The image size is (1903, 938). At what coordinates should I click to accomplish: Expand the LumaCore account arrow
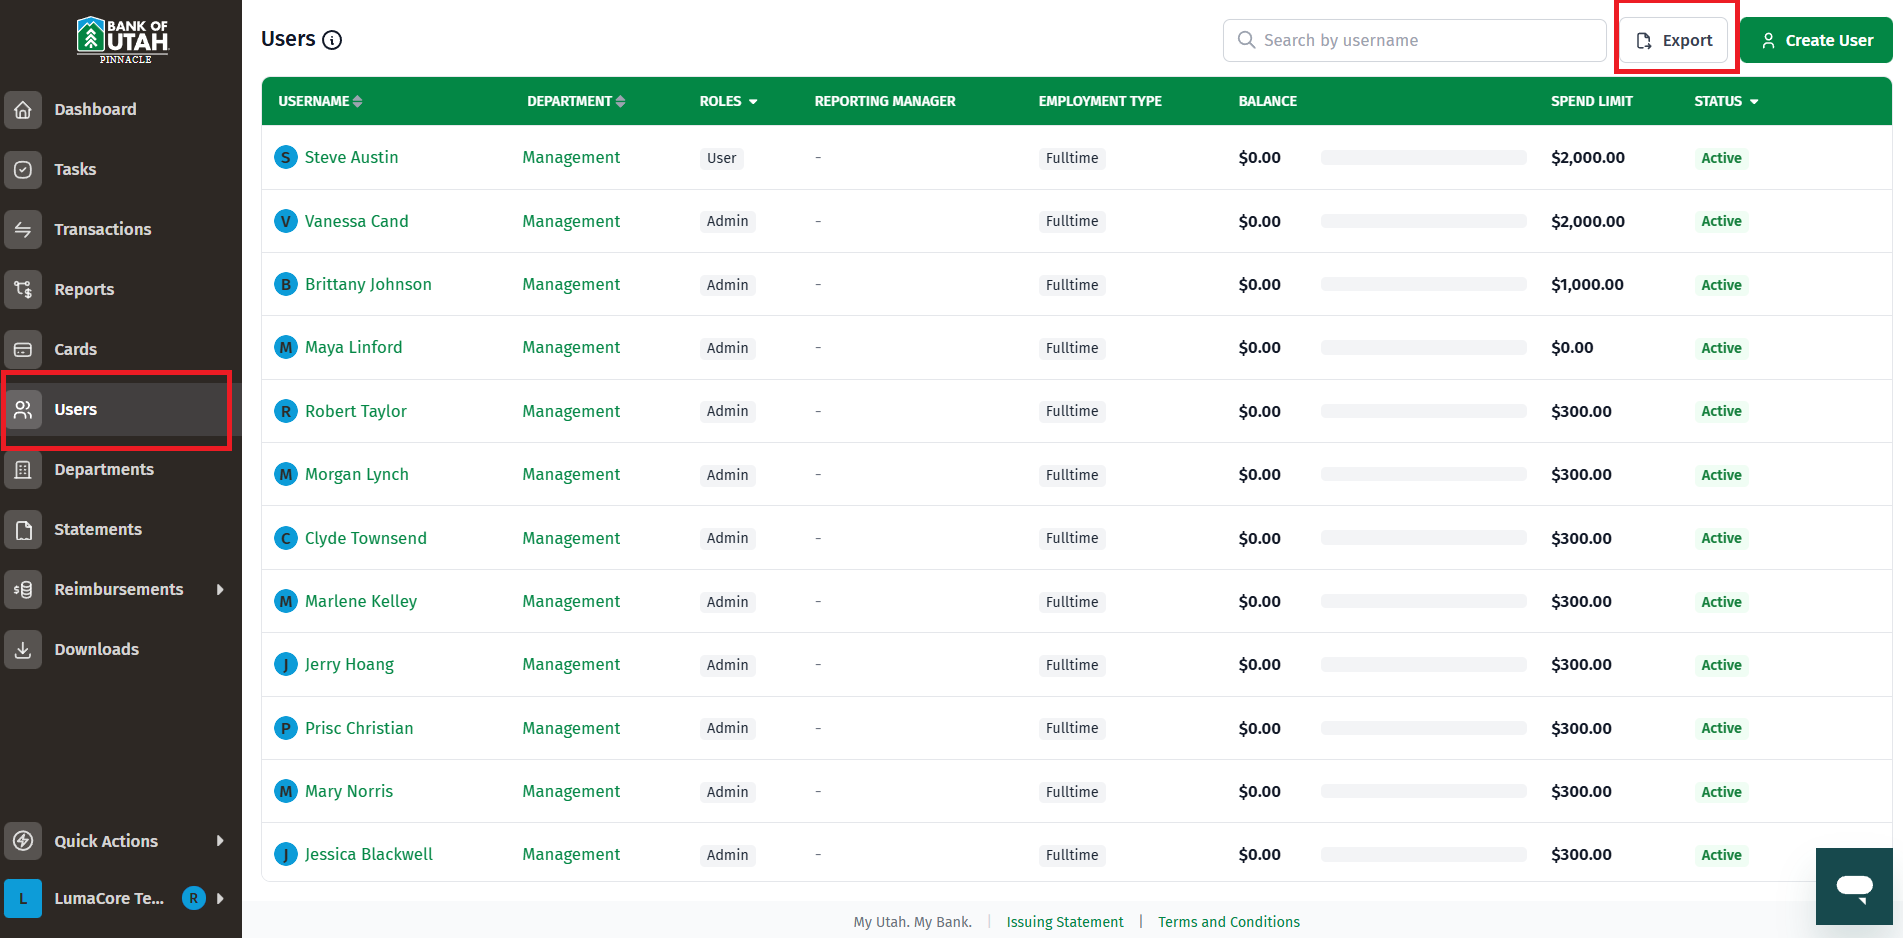pos(220,898)
